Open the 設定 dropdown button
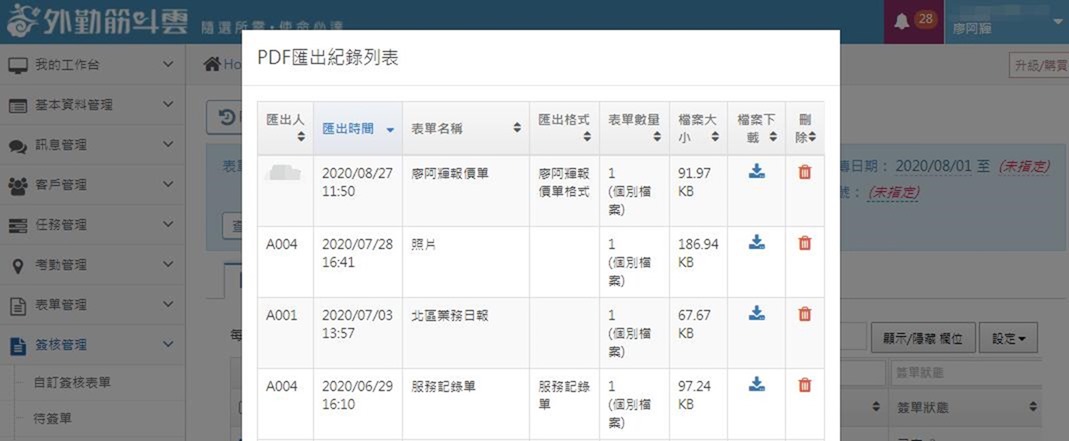 point(1008,338)
